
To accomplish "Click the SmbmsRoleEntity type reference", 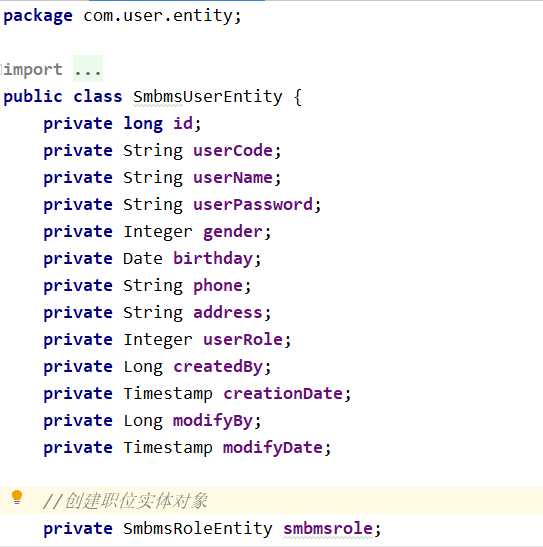I will (x=198, y=529).
